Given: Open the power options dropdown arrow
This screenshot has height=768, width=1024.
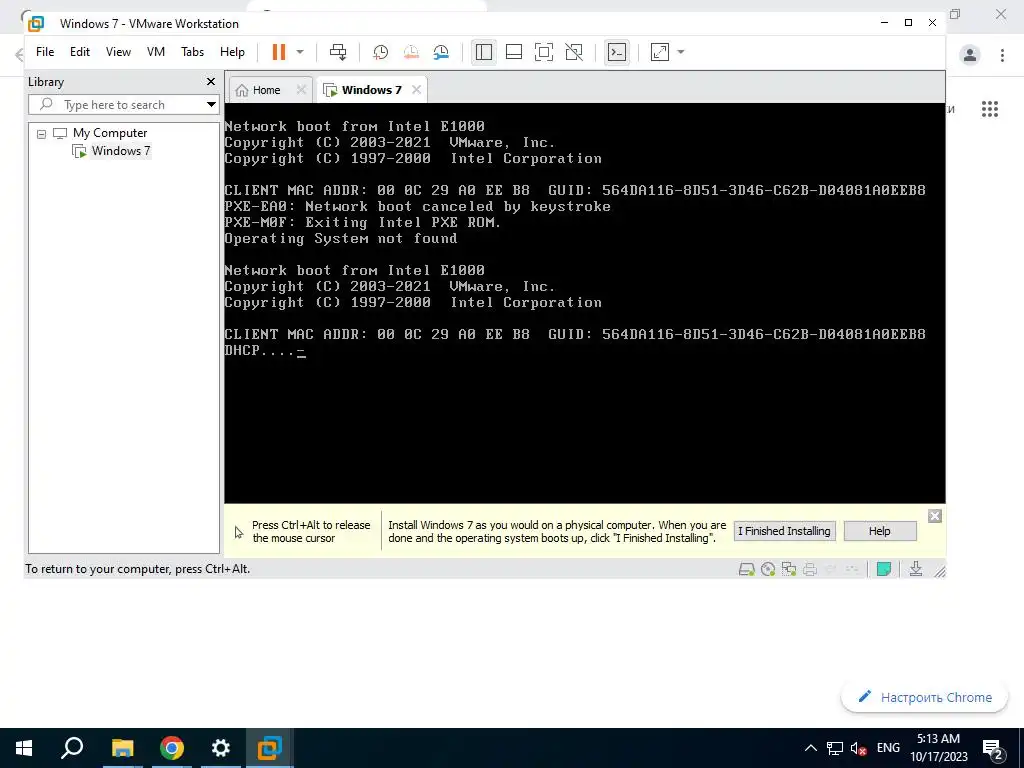Looking at the screenshot, I should [300, 52].
